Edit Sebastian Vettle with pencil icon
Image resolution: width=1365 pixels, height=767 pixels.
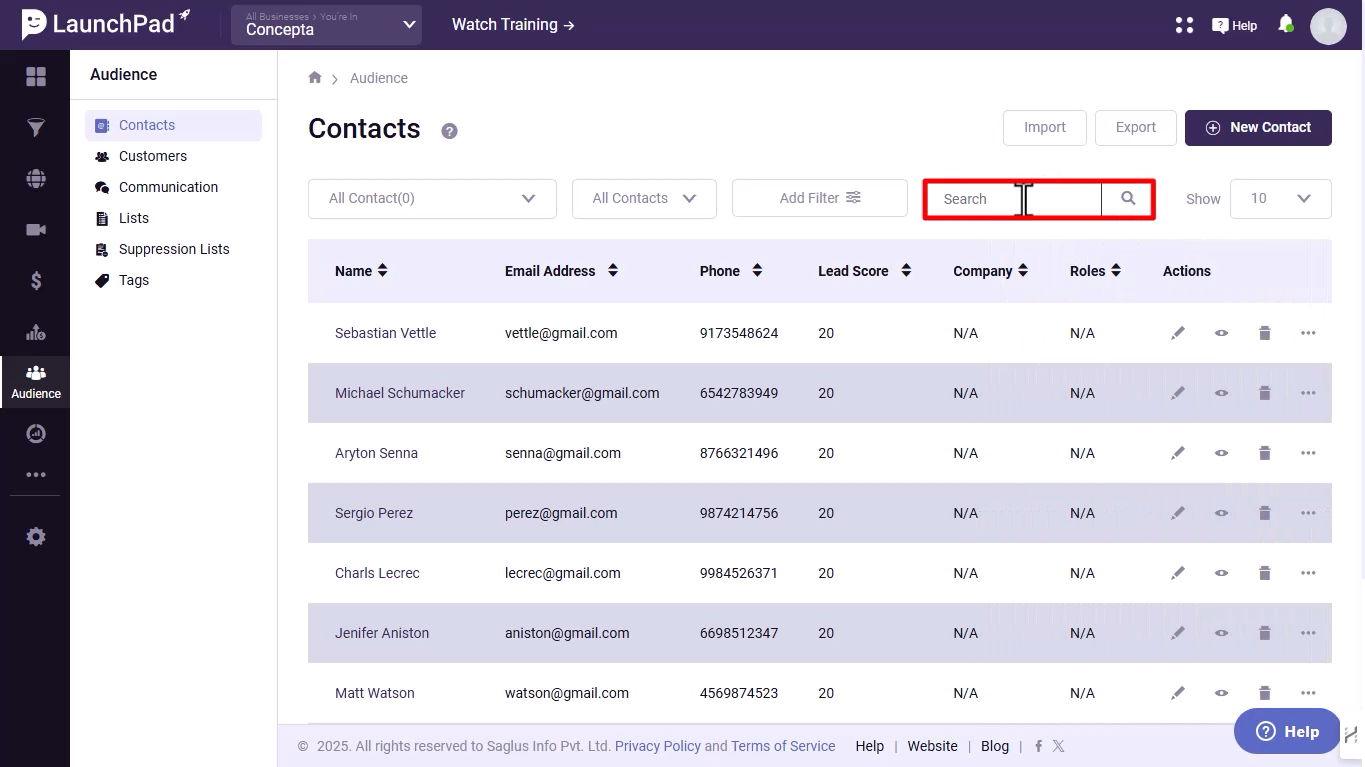[x=1178, y=333]
